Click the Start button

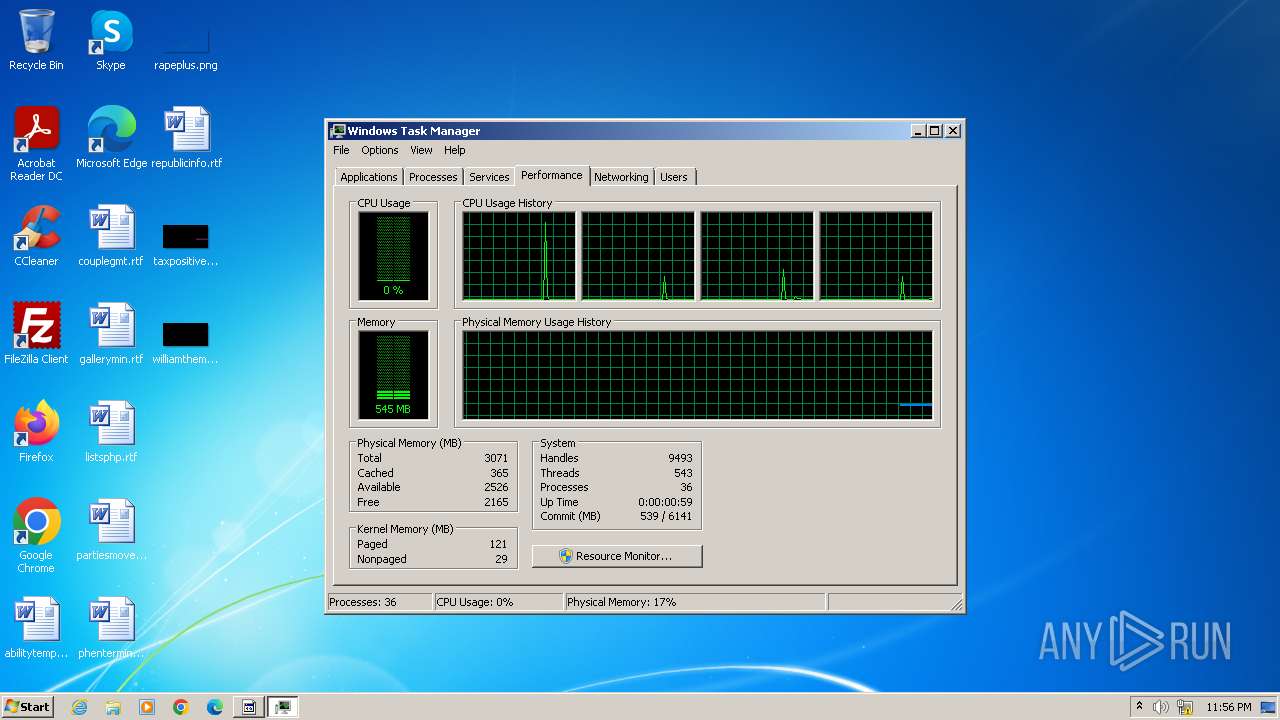tap(27, 707)
